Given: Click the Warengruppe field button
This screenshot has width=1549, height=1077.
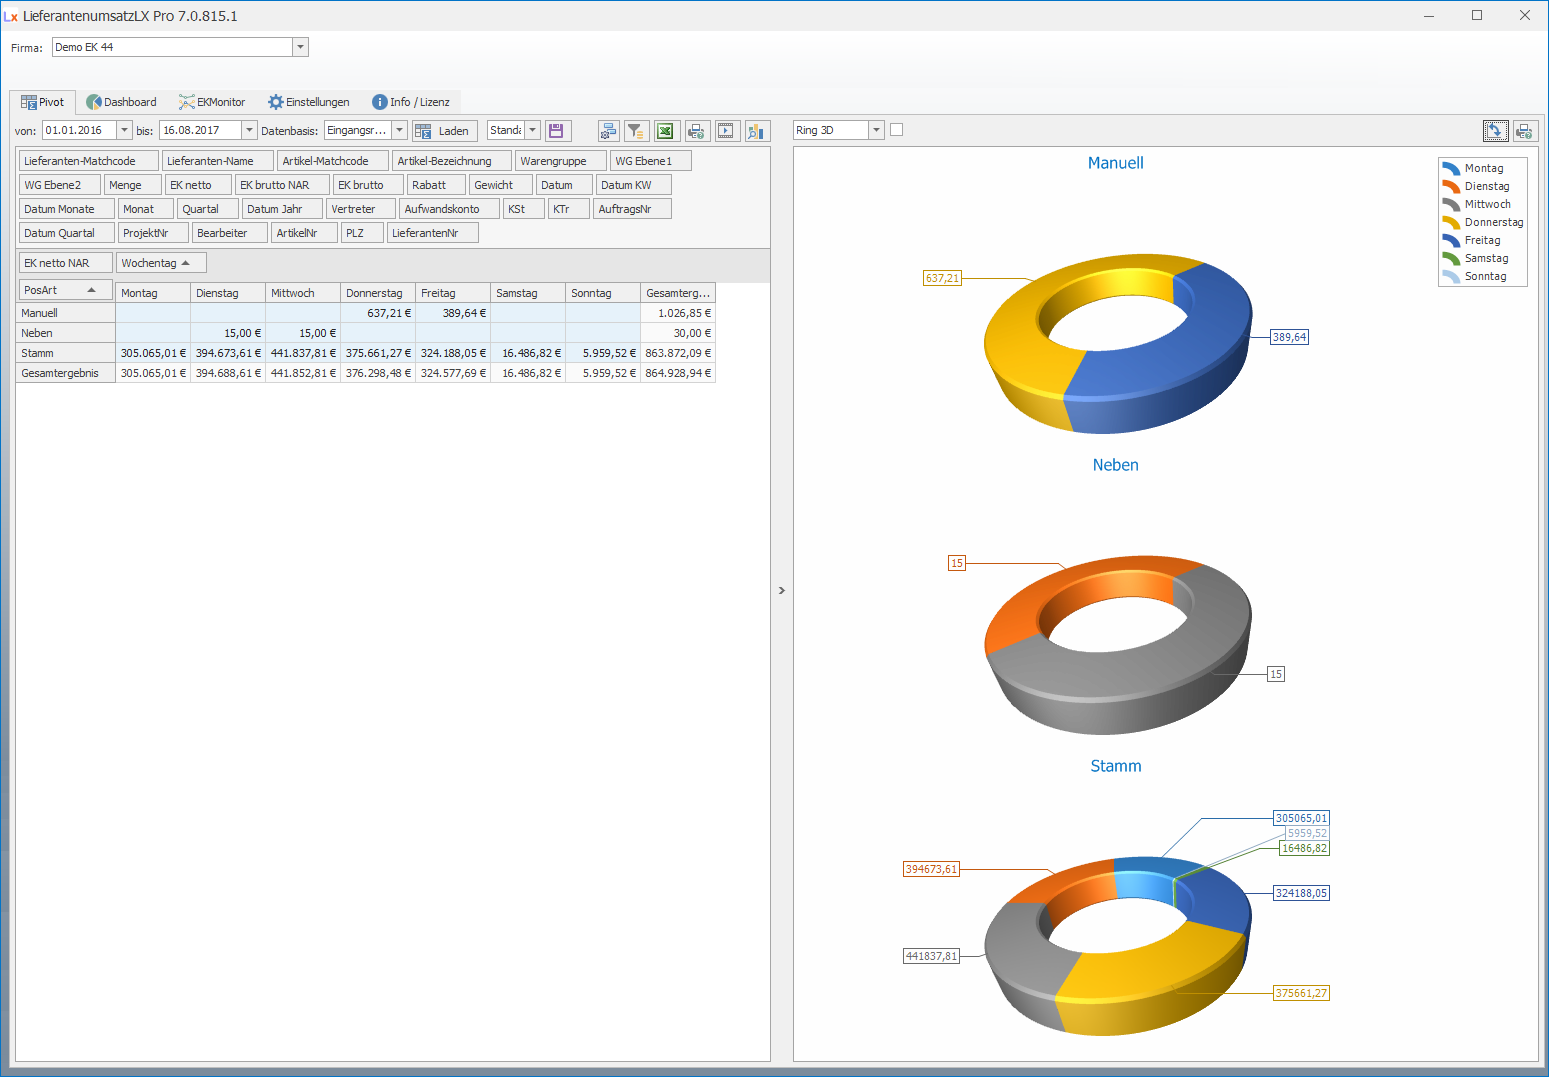Looking at the screenshot, I should coord(559,161).
